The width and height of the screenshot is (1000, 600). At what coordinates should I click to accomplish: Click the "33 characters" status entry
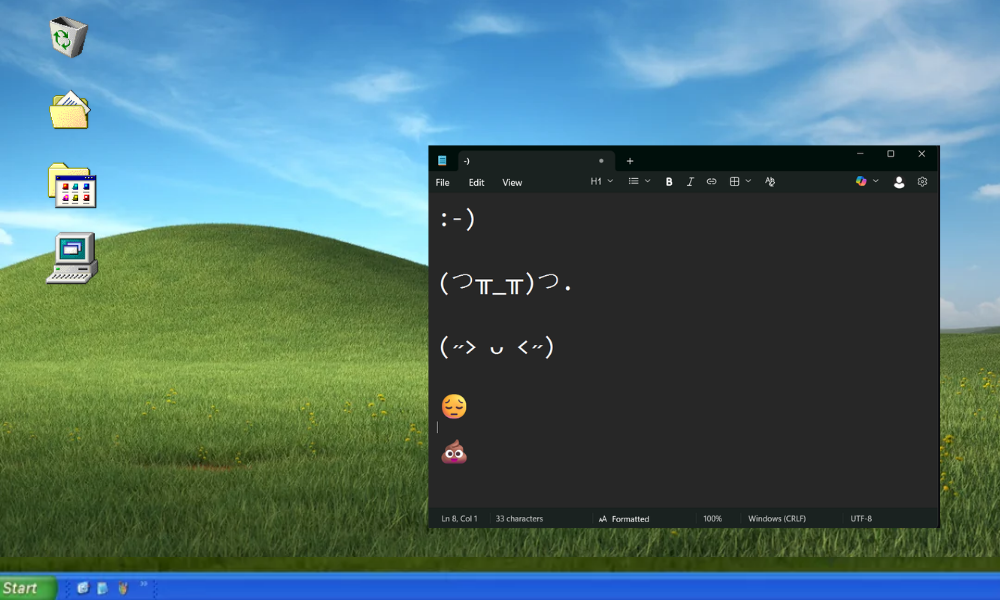click(519, 519)
